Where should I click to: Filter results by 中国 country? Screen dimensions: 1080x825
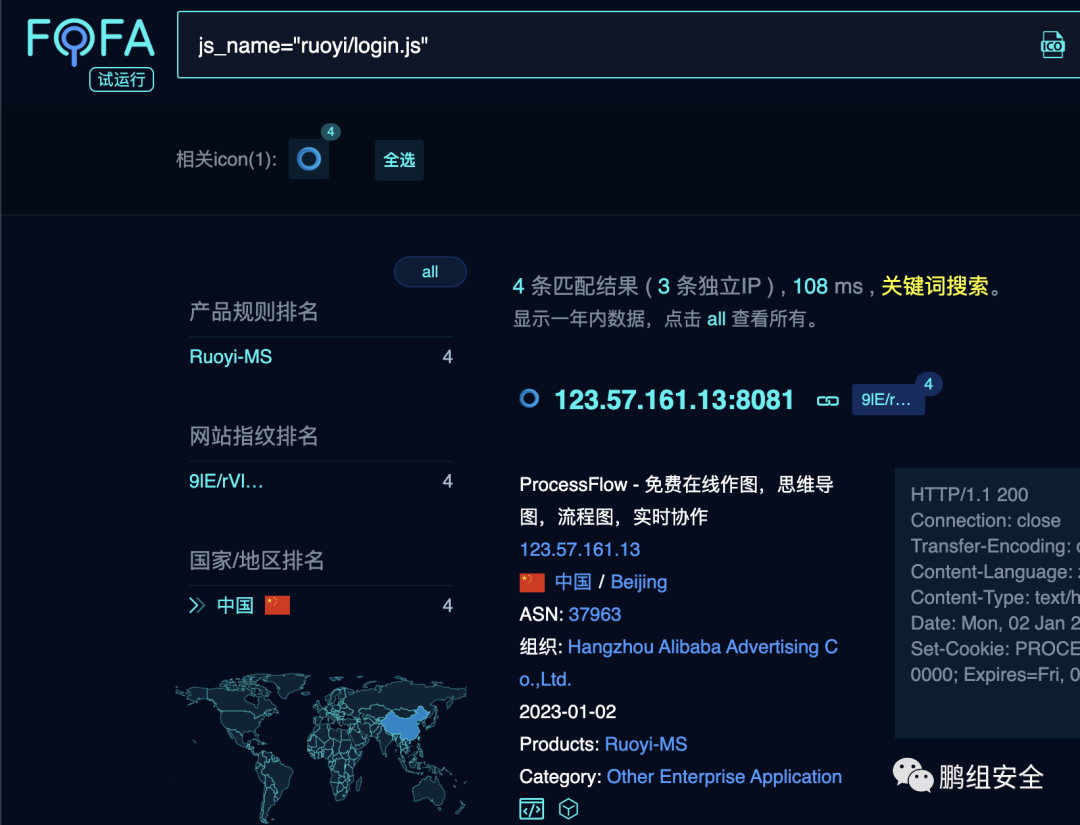pyautogui.click(x=236, y=605)
